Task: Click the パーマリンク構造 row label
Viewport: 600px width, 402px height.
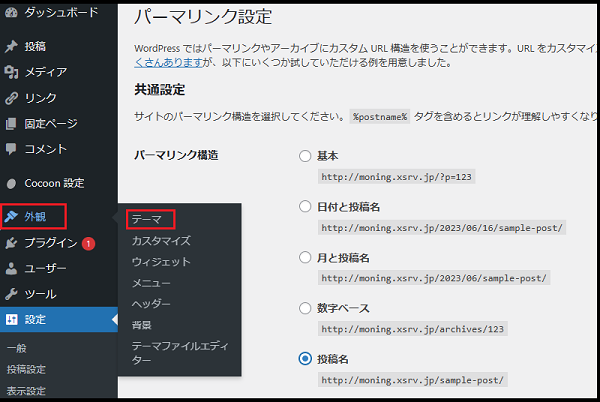Action: (176, 155)
